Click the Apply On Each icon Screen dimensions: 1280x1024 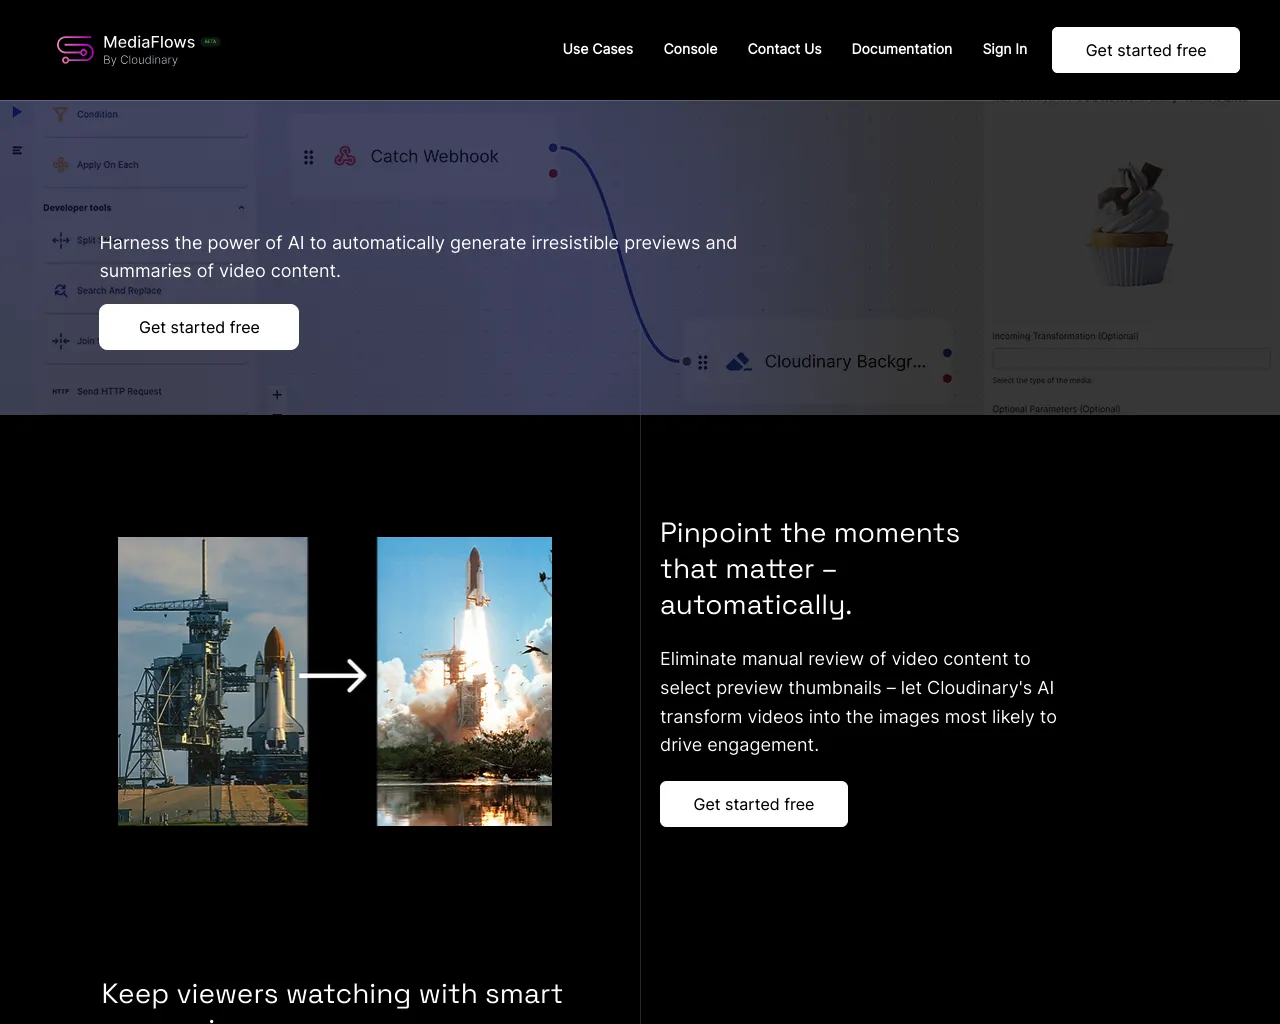[x=60, y=163]
